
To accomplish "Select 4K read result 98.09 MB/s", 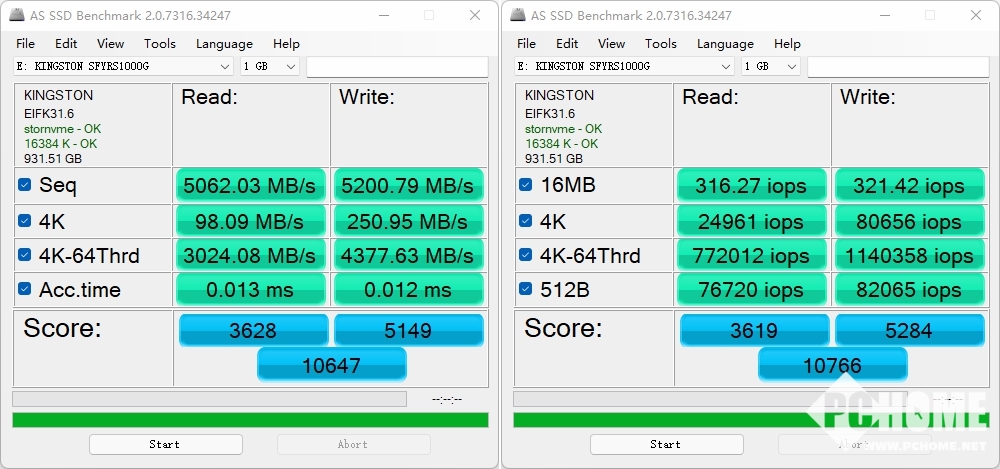I will point(250,221).
